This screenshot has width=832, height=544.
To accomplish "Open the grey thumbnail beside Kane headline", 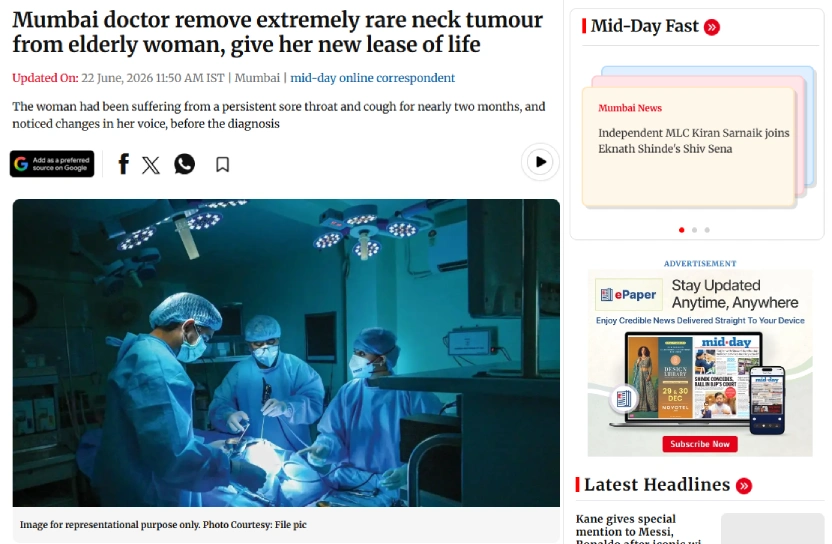I will click(773, 528).
